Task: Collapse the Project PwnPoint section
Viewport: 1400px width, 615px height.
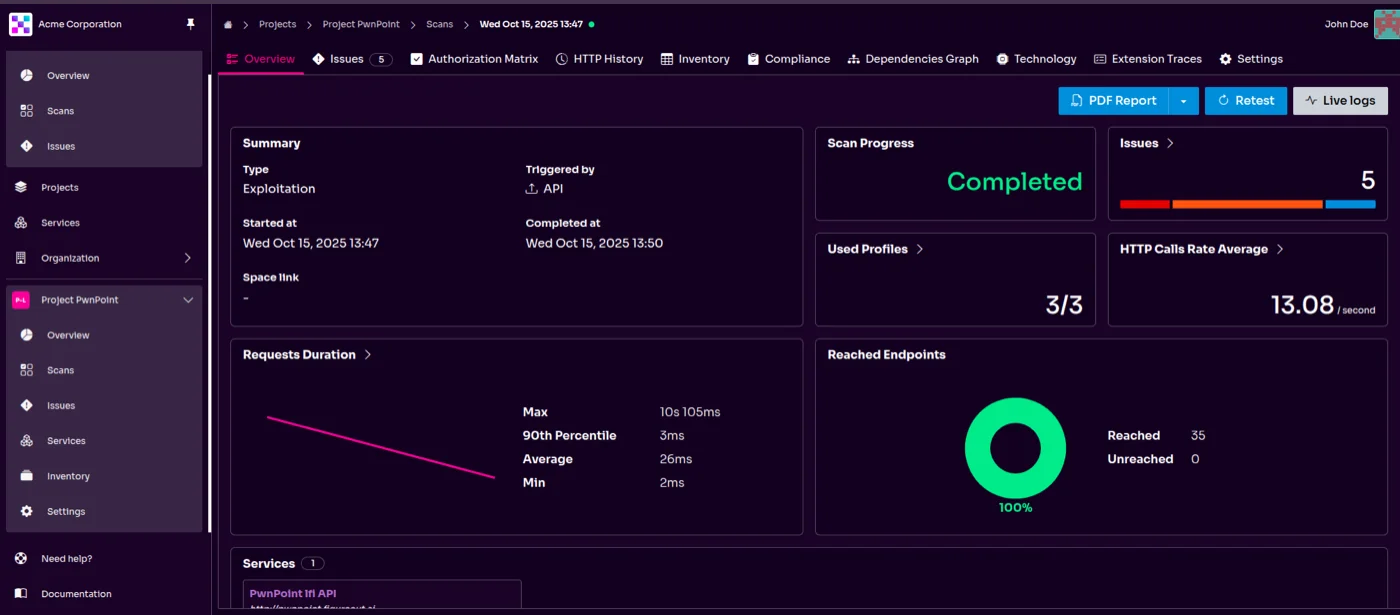Action: pyautogui.click(x=188, y=299)
